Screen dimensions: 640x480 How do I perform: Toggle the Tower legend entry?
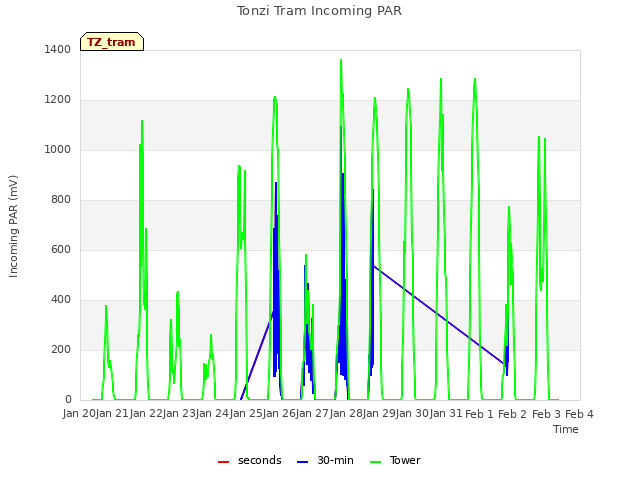(x=395, y=460)
